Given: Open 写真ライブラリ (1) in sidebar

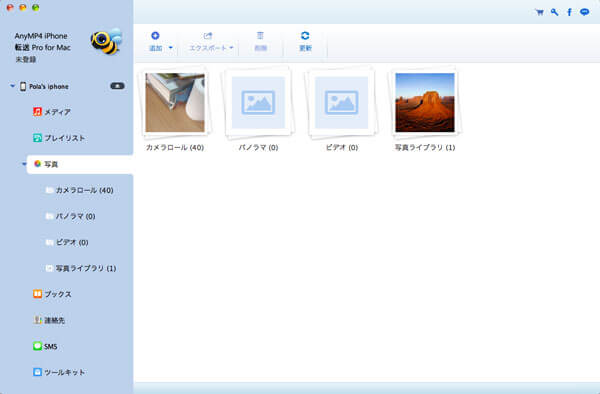Looking at the screenshot, I should click(86, 268).
